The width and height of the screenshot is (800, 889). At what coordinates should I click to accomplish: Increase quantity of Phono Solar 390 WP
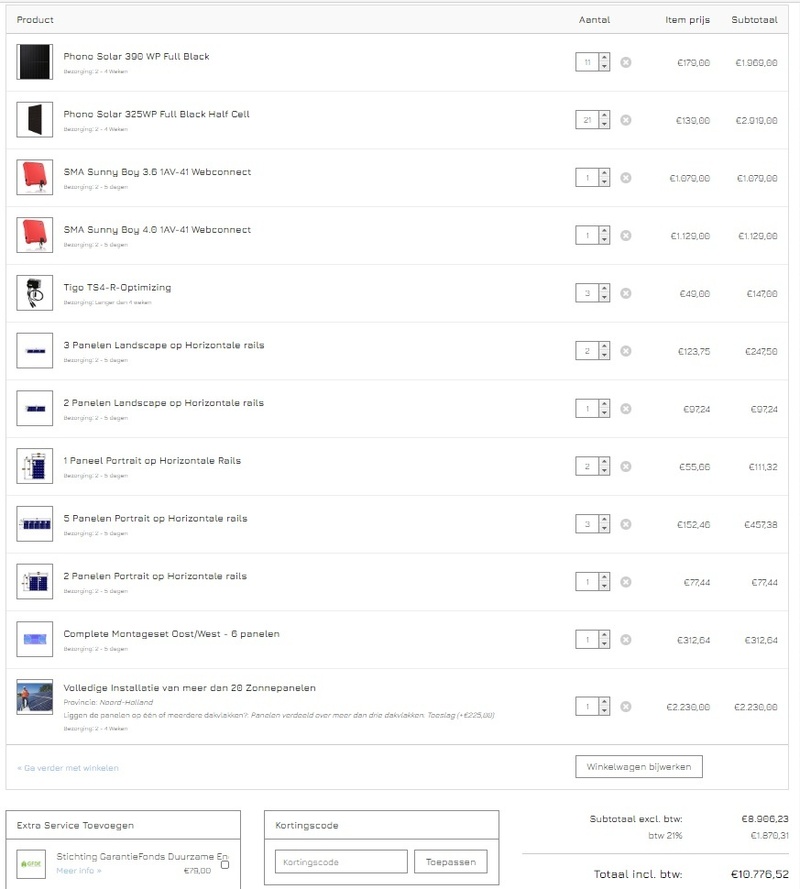click(x=604, y=59)
